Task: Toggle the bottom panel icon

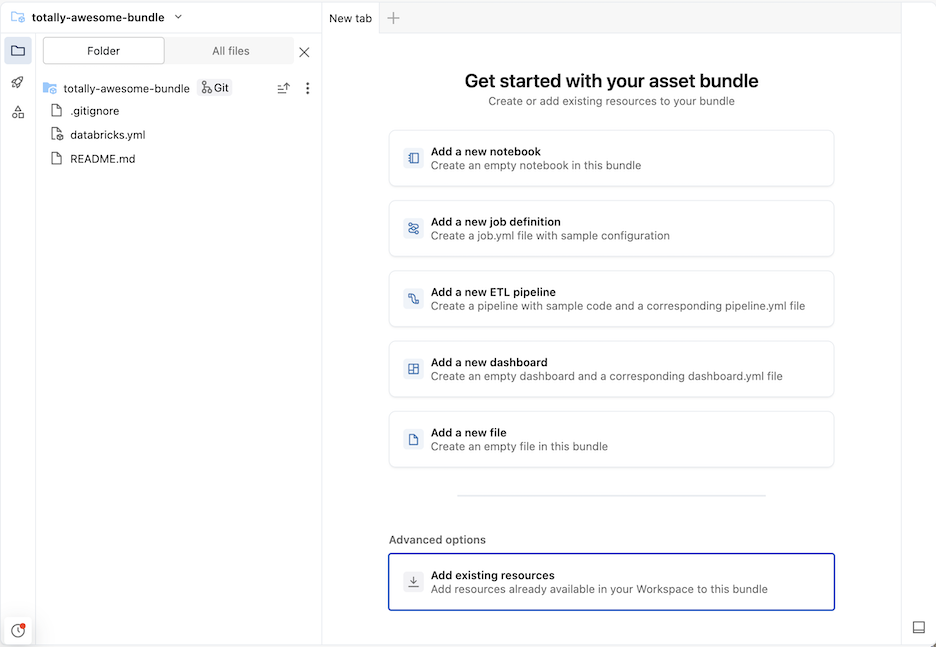Action: point(919,627)
